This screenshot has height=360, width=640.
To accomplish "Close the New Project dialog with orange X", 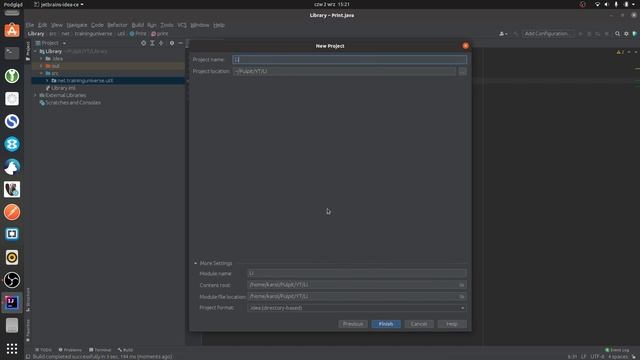I will pos(465,46).
